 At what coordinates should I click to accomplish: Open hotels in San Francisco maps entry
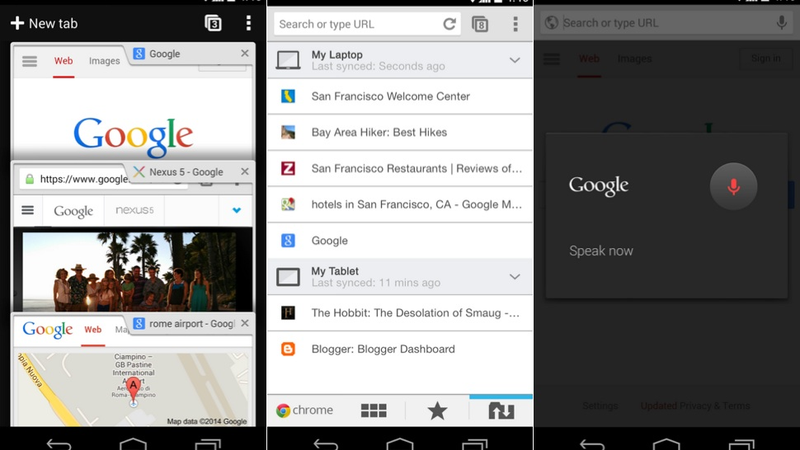[x=400, y=205]
